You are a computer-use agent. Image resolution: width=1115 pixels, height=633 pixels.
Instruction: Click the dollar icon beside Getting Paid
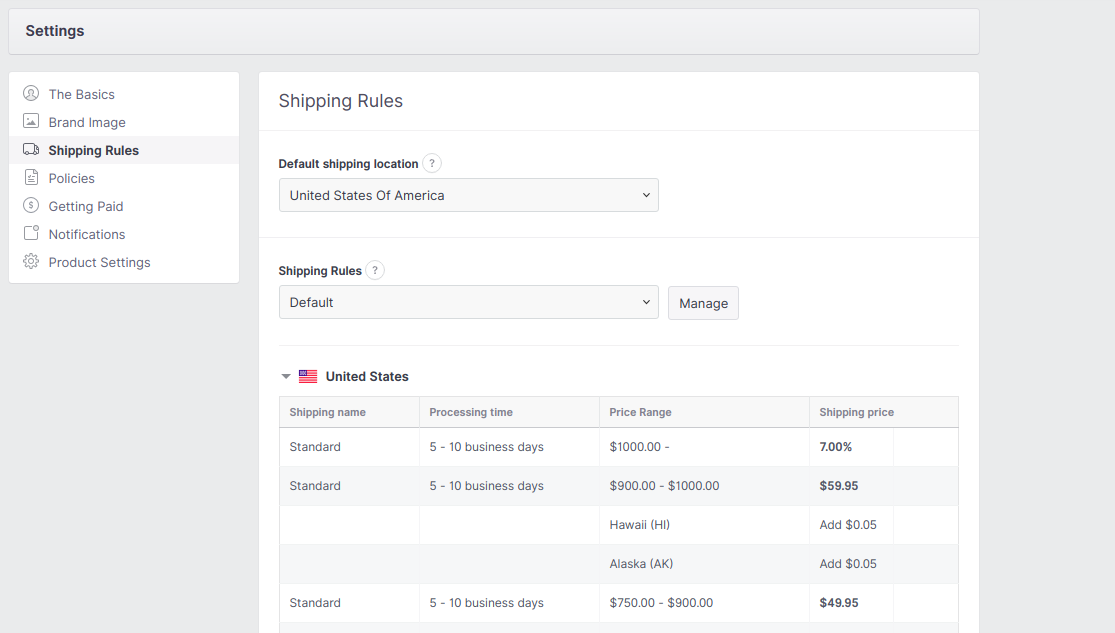coord(31,206)
